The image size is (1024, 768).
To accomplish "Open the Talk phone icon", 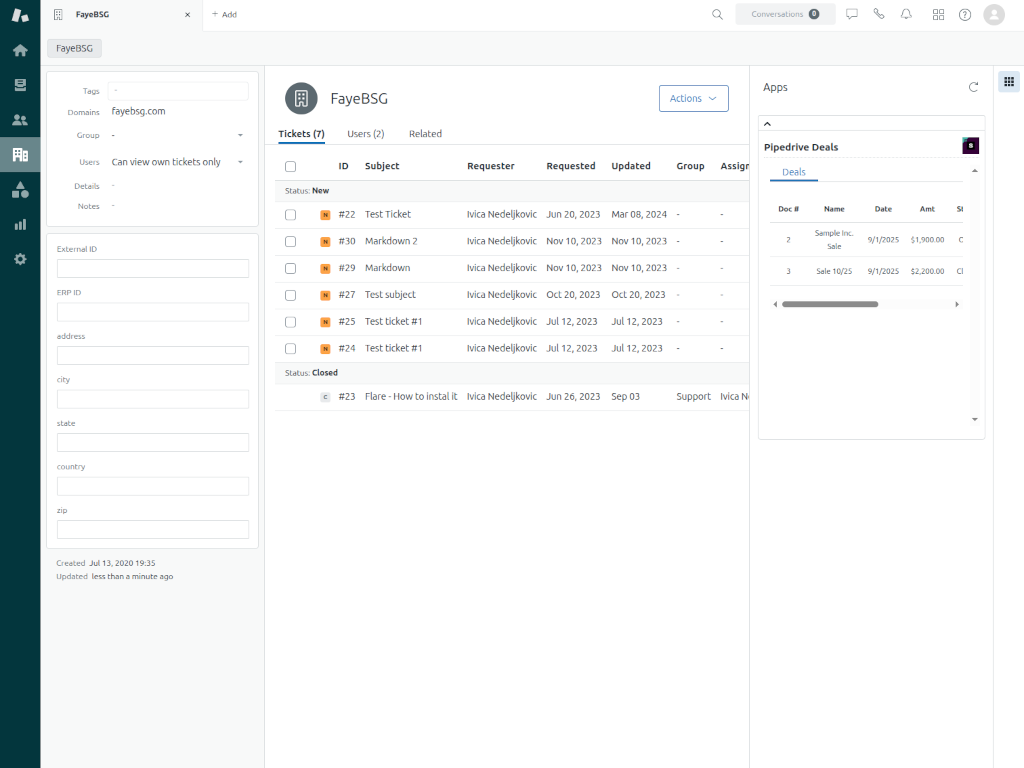I will pyautogui.click(x=879, y=14).
